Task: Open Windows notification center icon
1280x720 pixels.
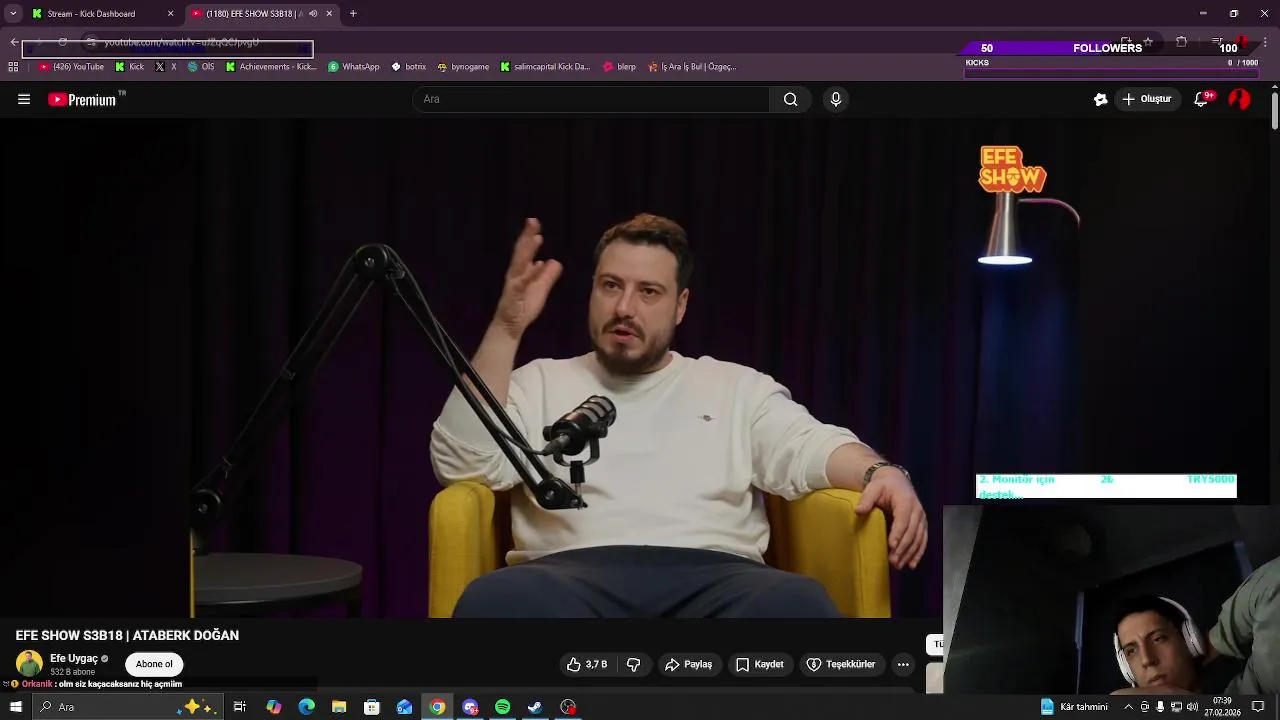Action: pos(1258,707)
